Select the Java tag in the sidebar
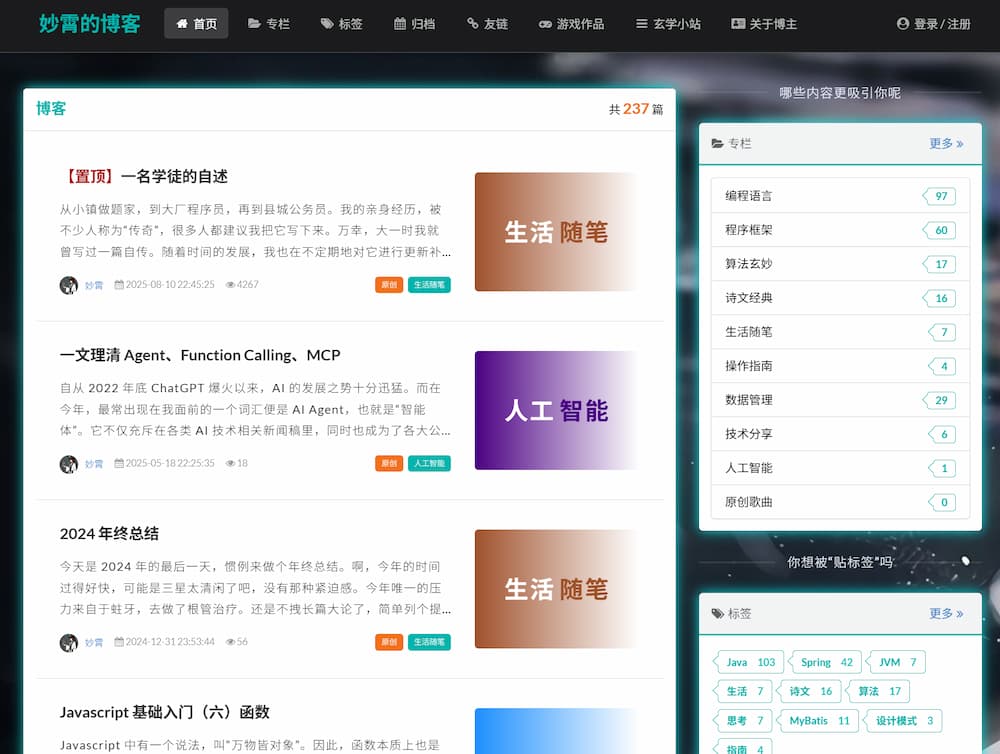The height and width of the screenshot is (754, 1000). pyautogui.click(x=747, y=661)
